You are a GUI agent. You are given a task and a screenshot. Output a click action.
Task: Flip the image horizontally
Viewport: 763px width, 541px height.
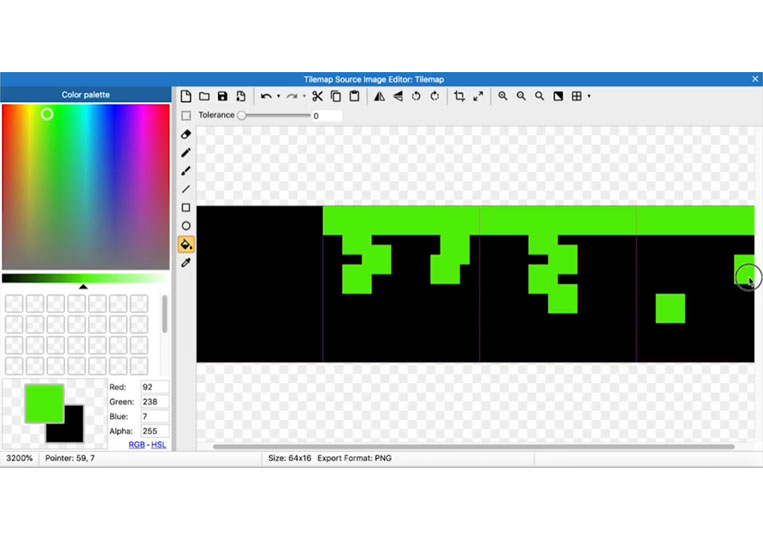click(x=379, y=96)
